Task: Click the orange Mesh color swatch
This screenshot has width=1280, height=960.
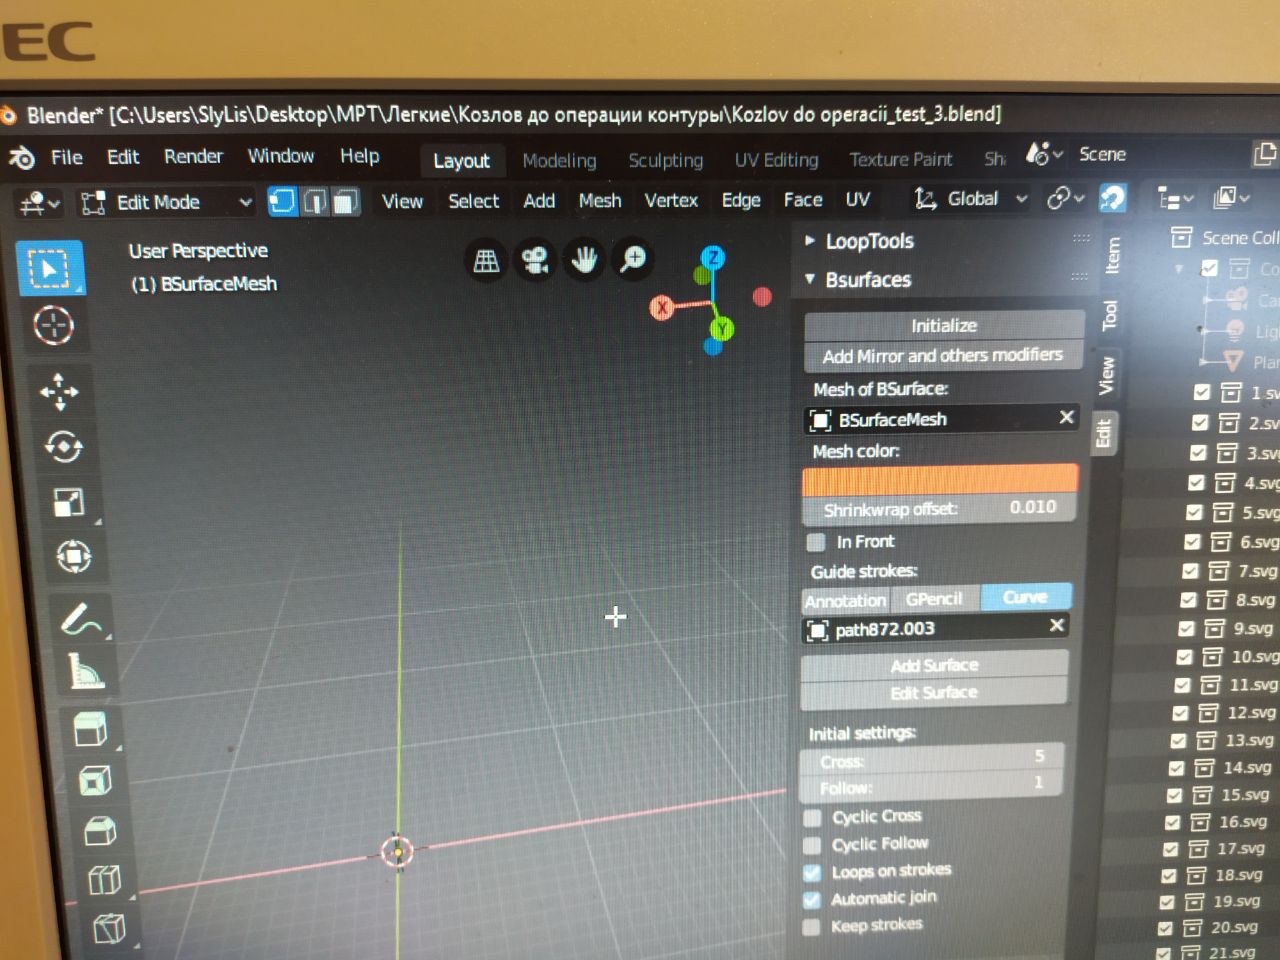Action: coord(940,480)
